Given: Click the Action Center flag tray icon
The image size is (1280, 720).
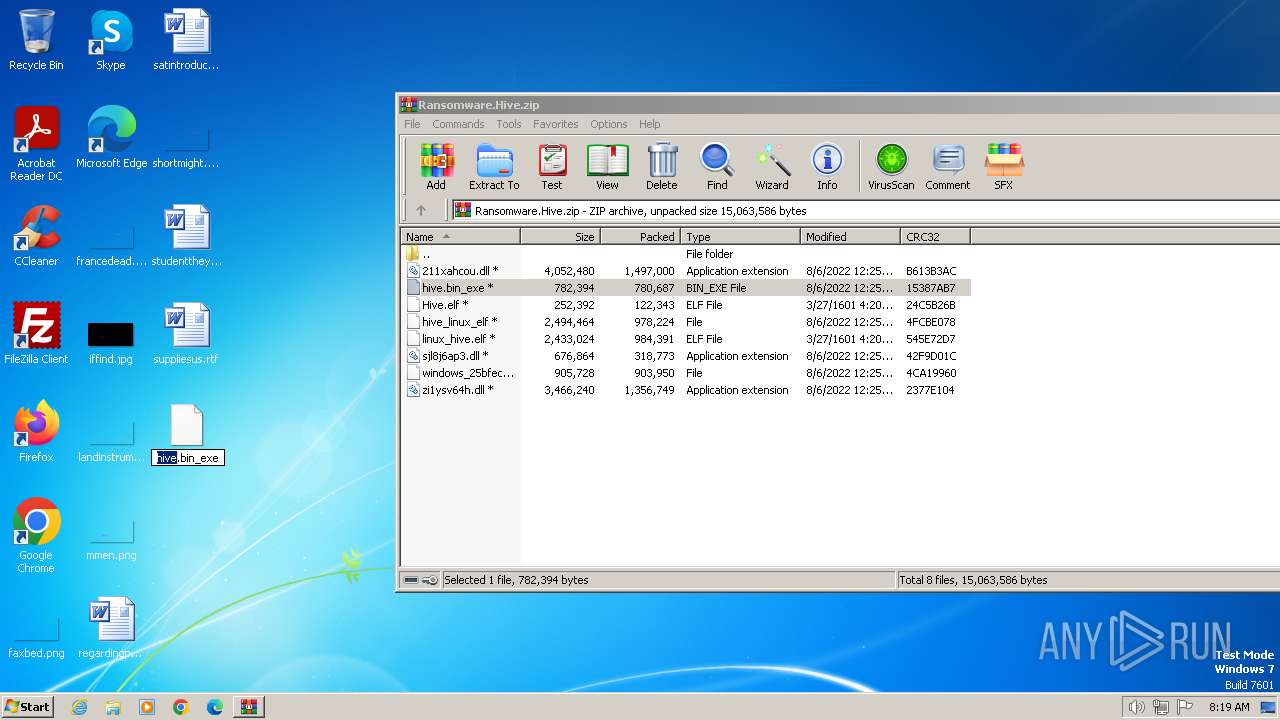Looking at the screenshot, I should click(x=1185, y=707).
